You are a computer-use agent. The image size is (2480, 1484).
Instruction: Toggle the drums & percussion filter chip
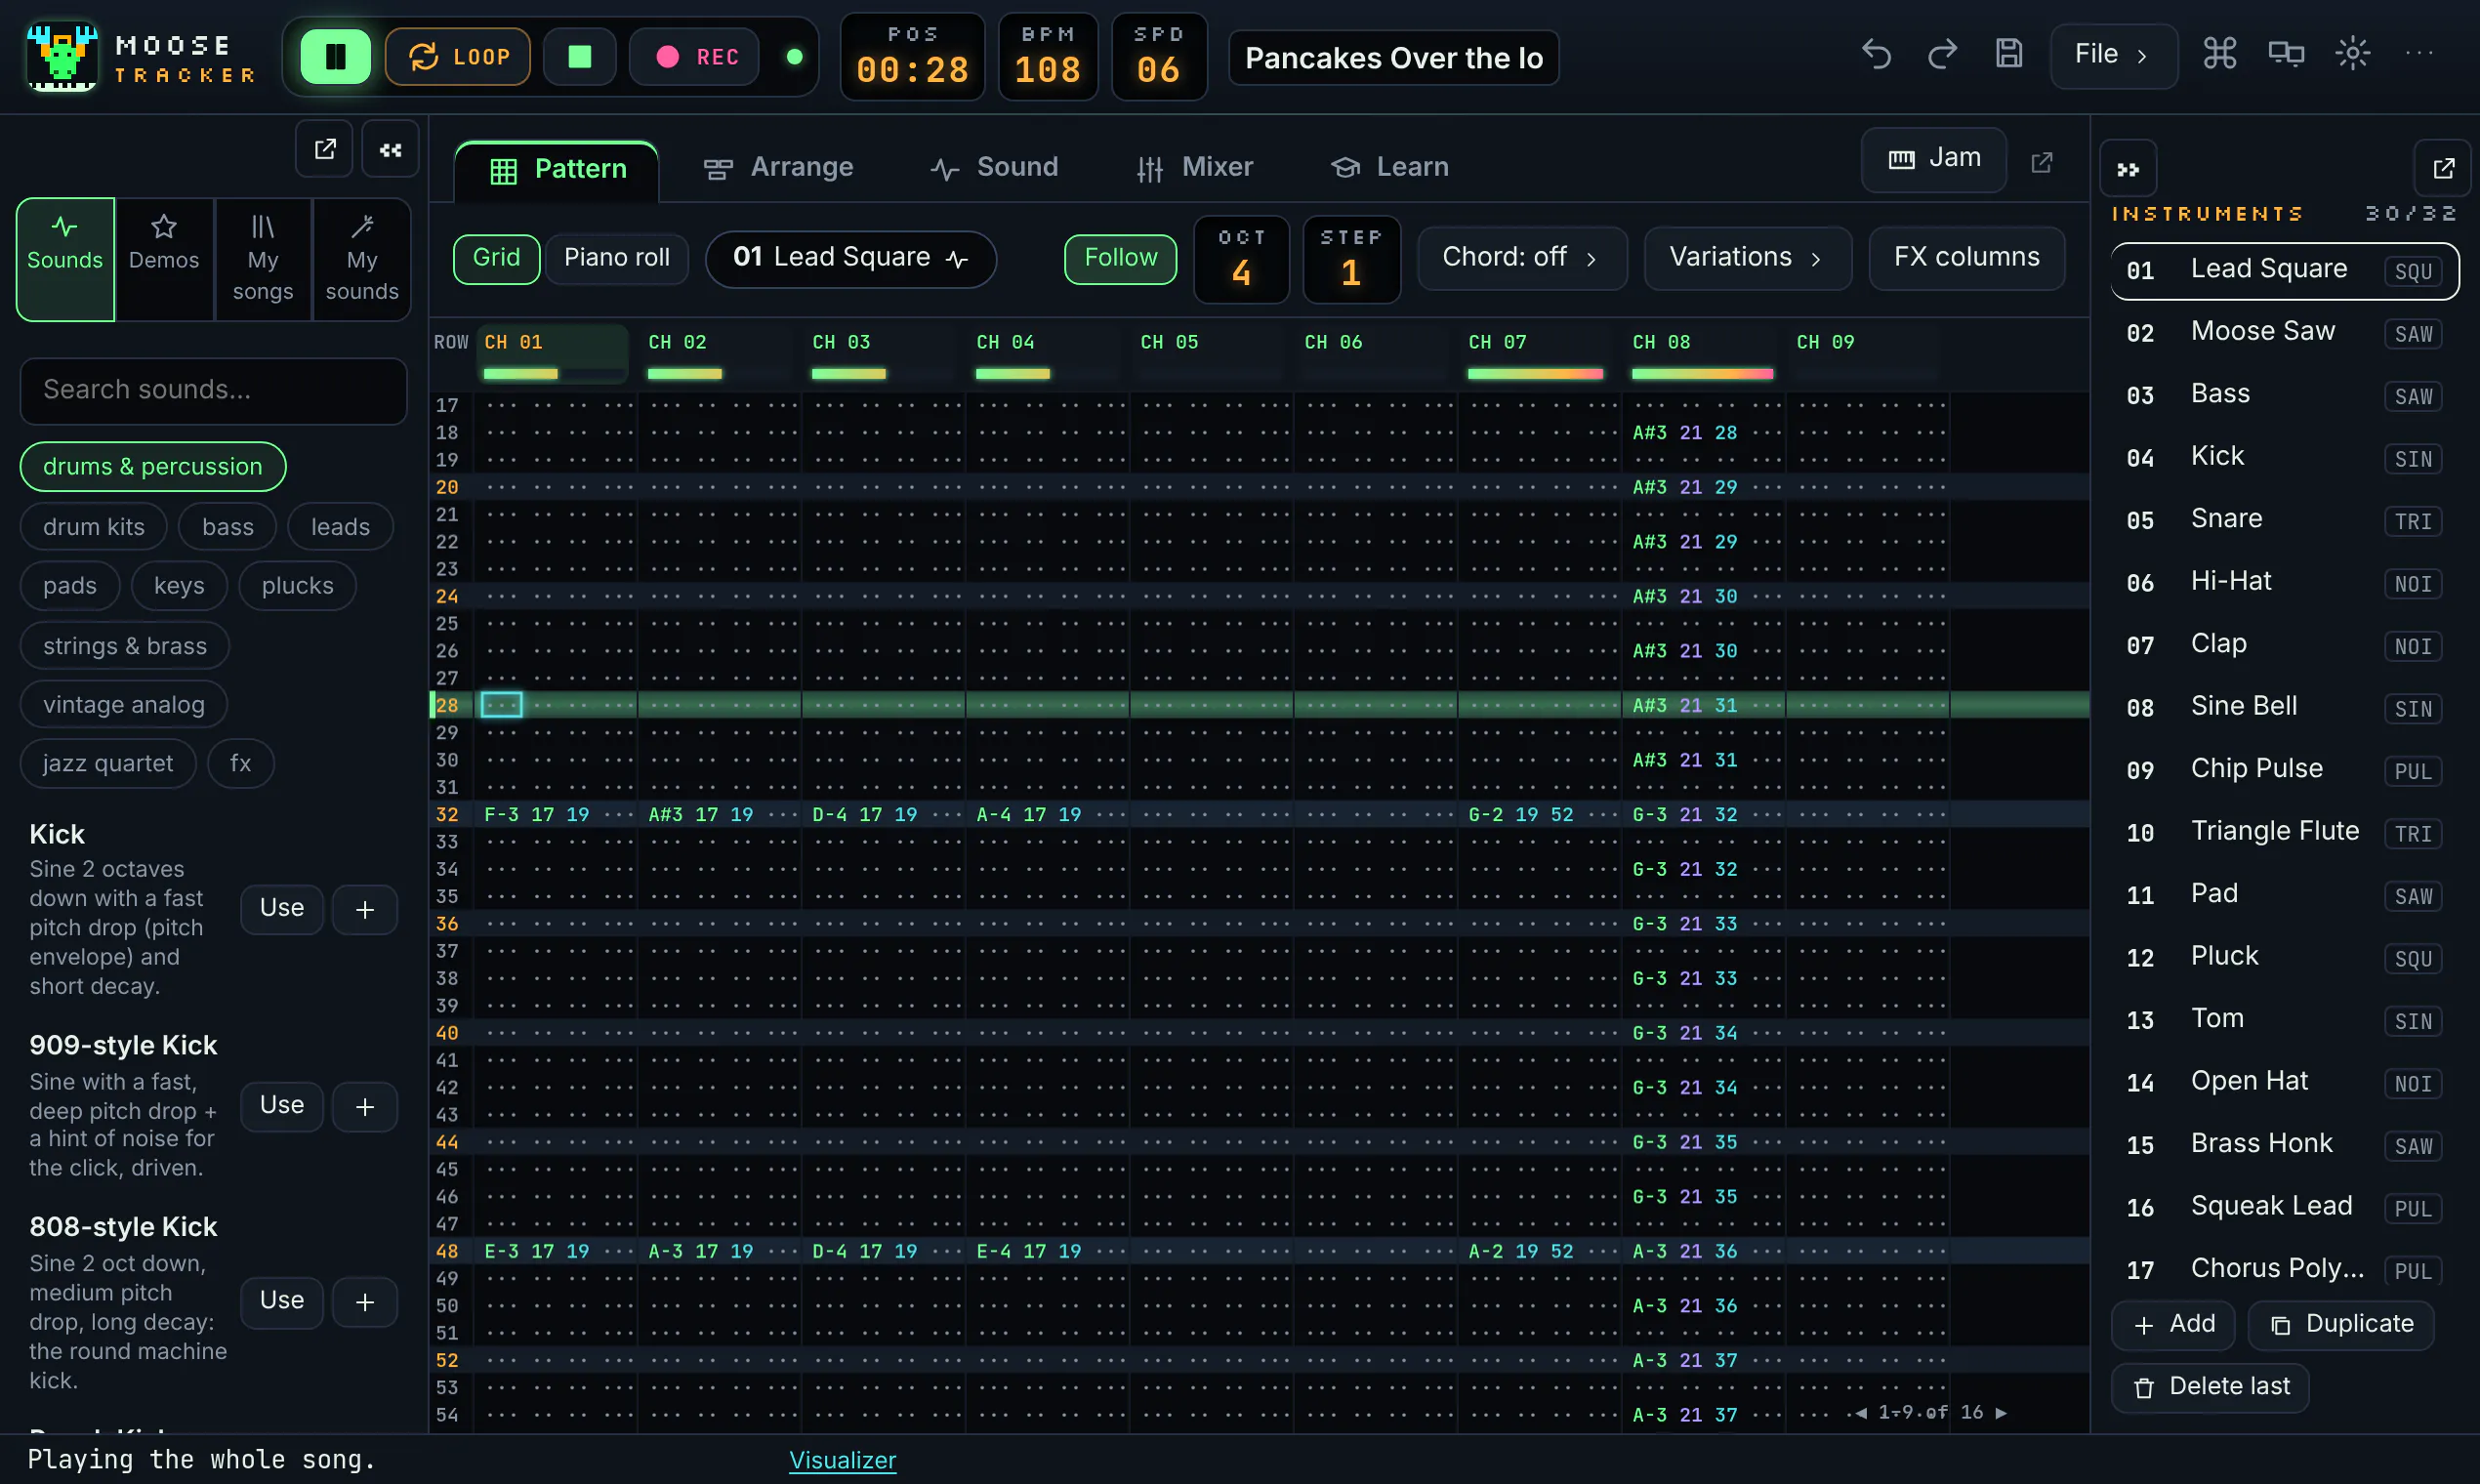153,467
